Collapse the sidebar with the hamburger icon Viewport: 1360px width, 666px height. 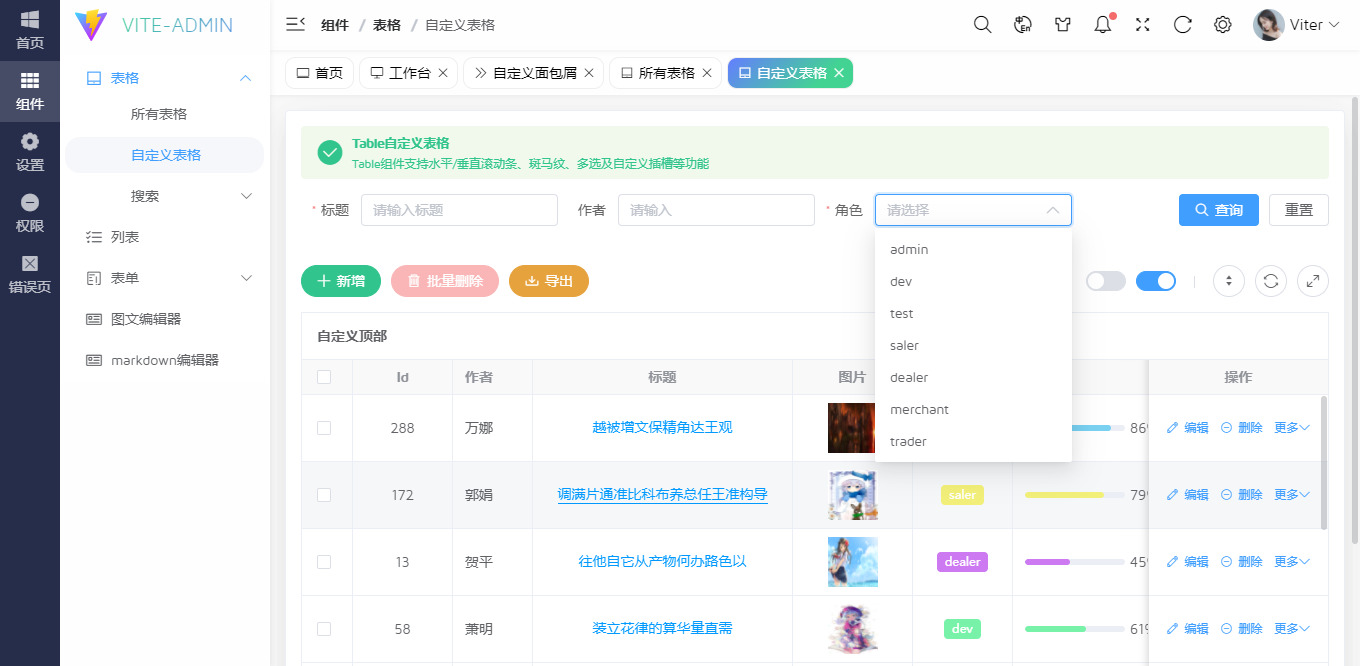tap(294, 23)
